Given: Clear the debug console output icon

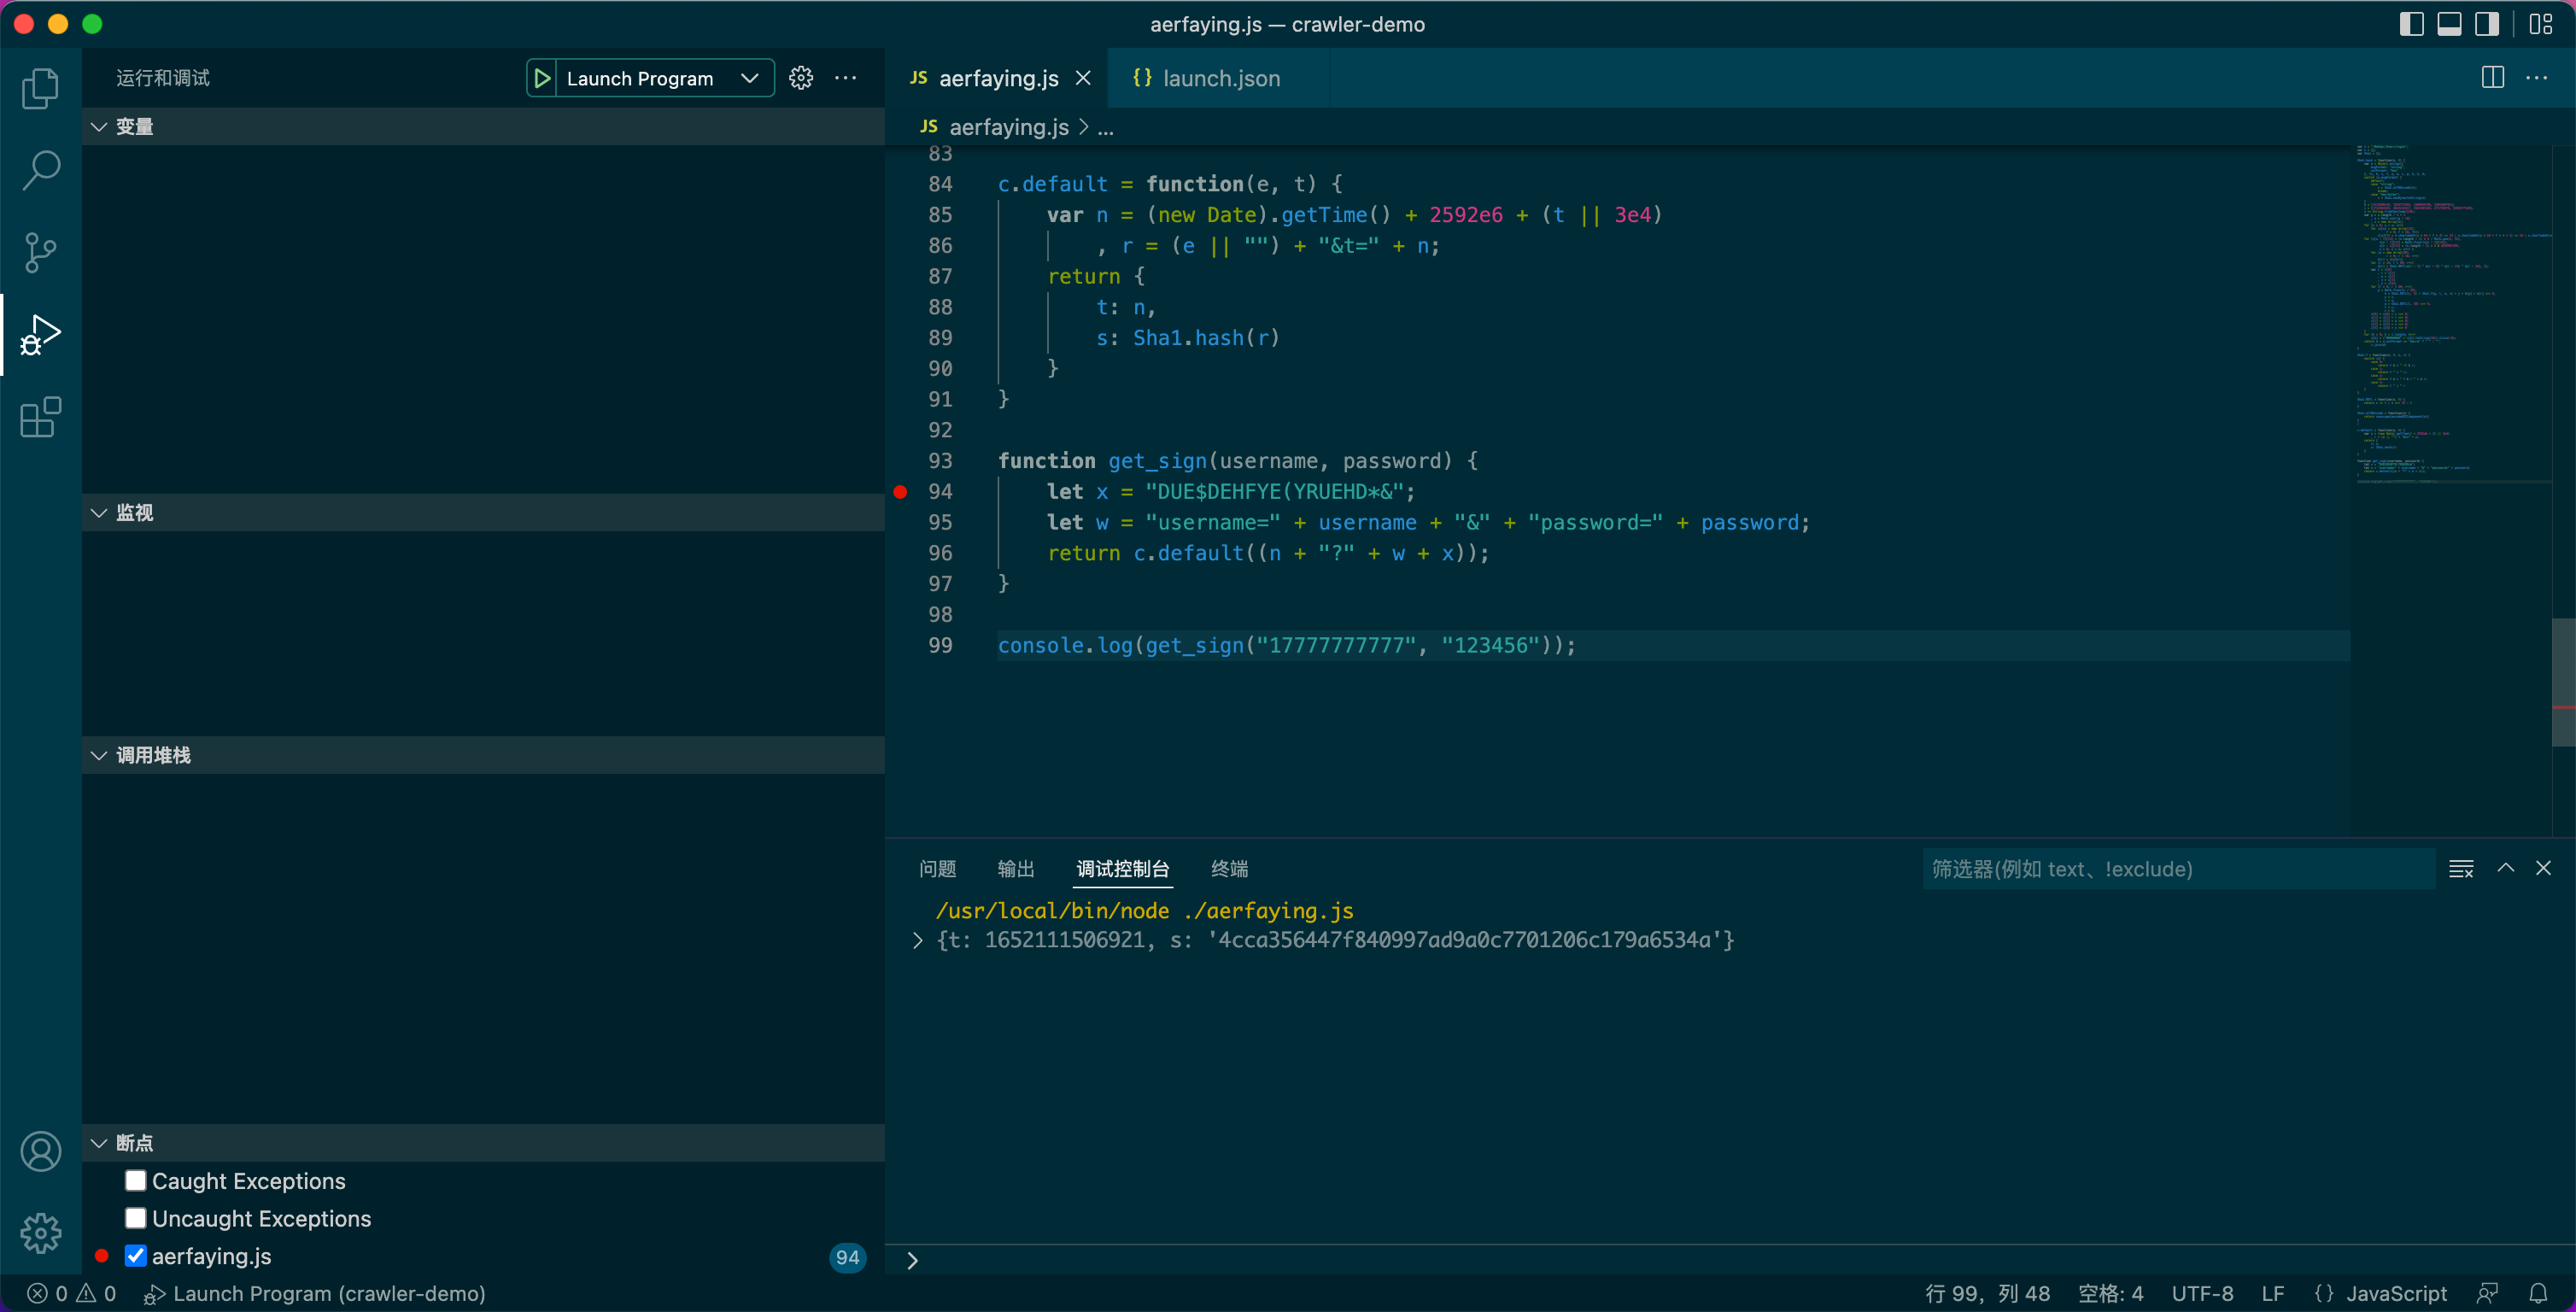Looking at the screenshot, I should (x=2461, y=869).
